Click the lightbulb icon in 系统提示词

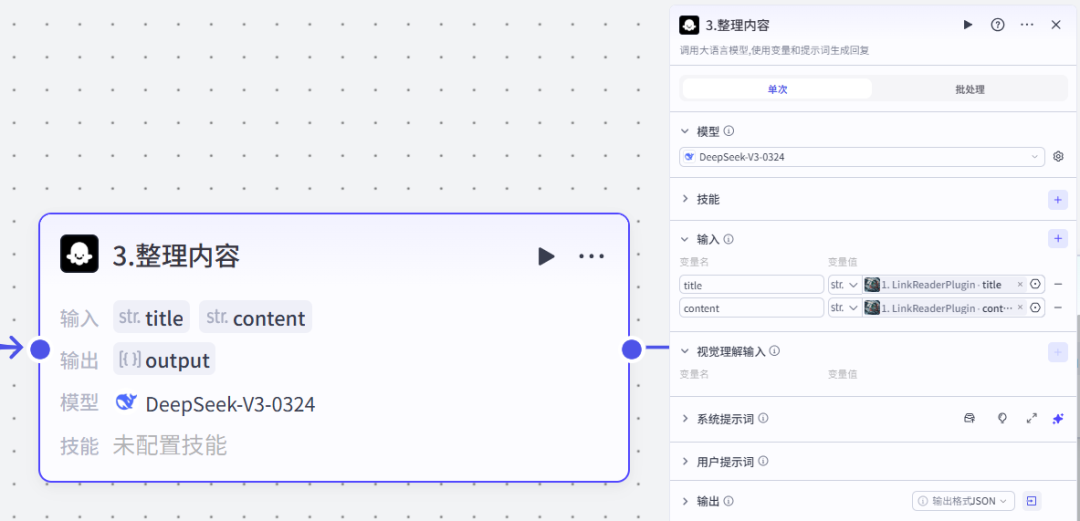pos(1003,418)
